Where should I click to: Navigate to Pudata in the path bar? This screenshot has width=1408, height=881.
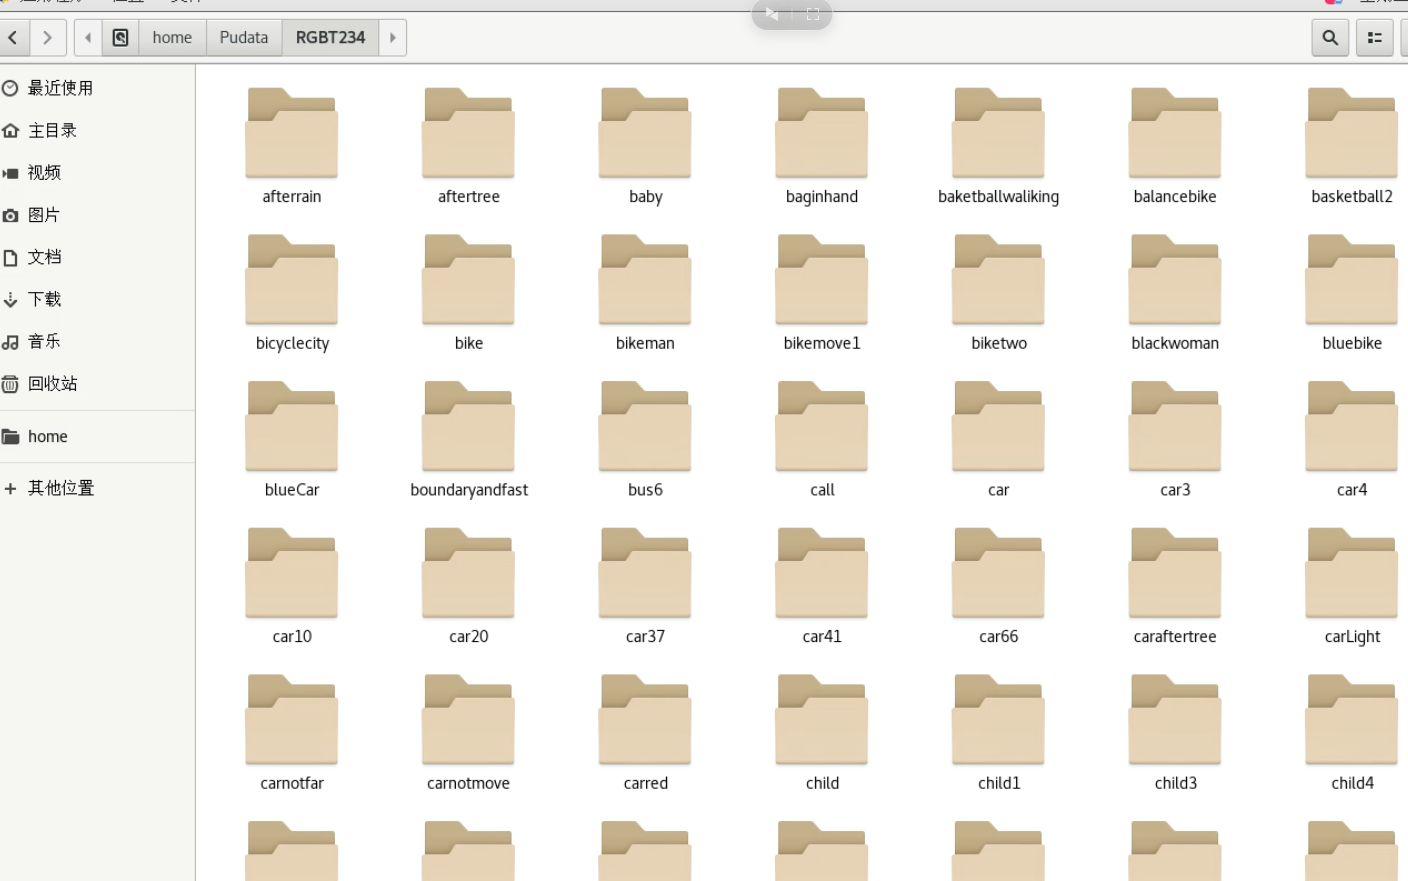[x=244, y=38]
